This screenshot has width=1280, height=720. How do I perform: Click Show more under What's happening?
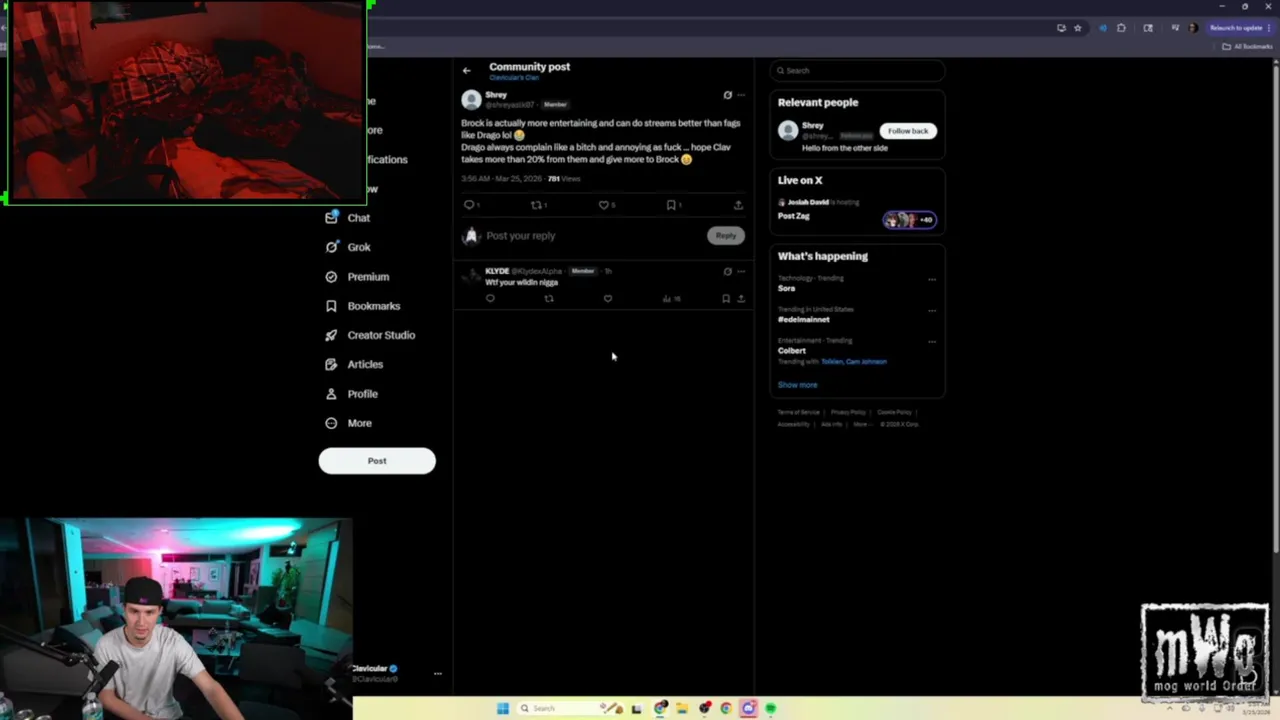797,385
